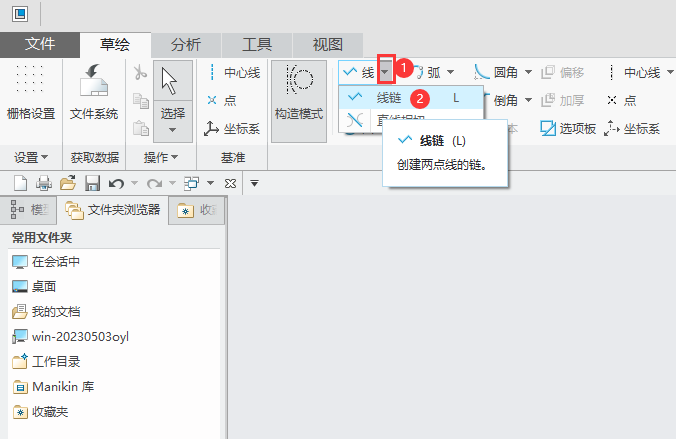Viewport: 676px width, 439px height.
Task: Click the datum Coordinate System (坐标系) tool
Action: 232,129
